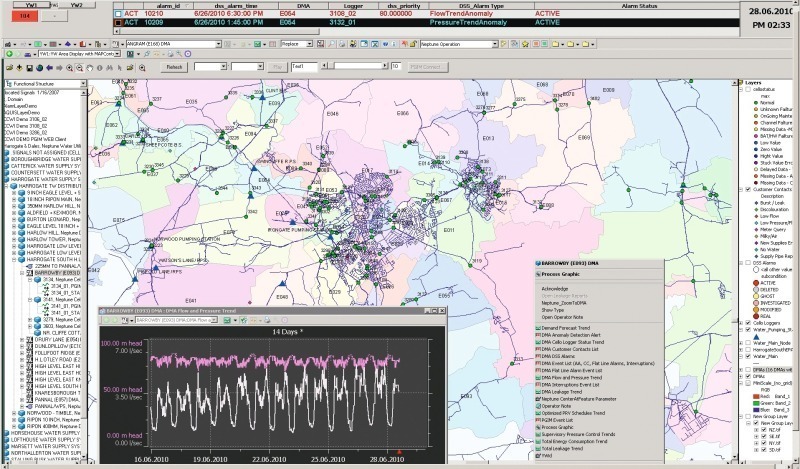Click the Logger column header

(x=353, y=6)
